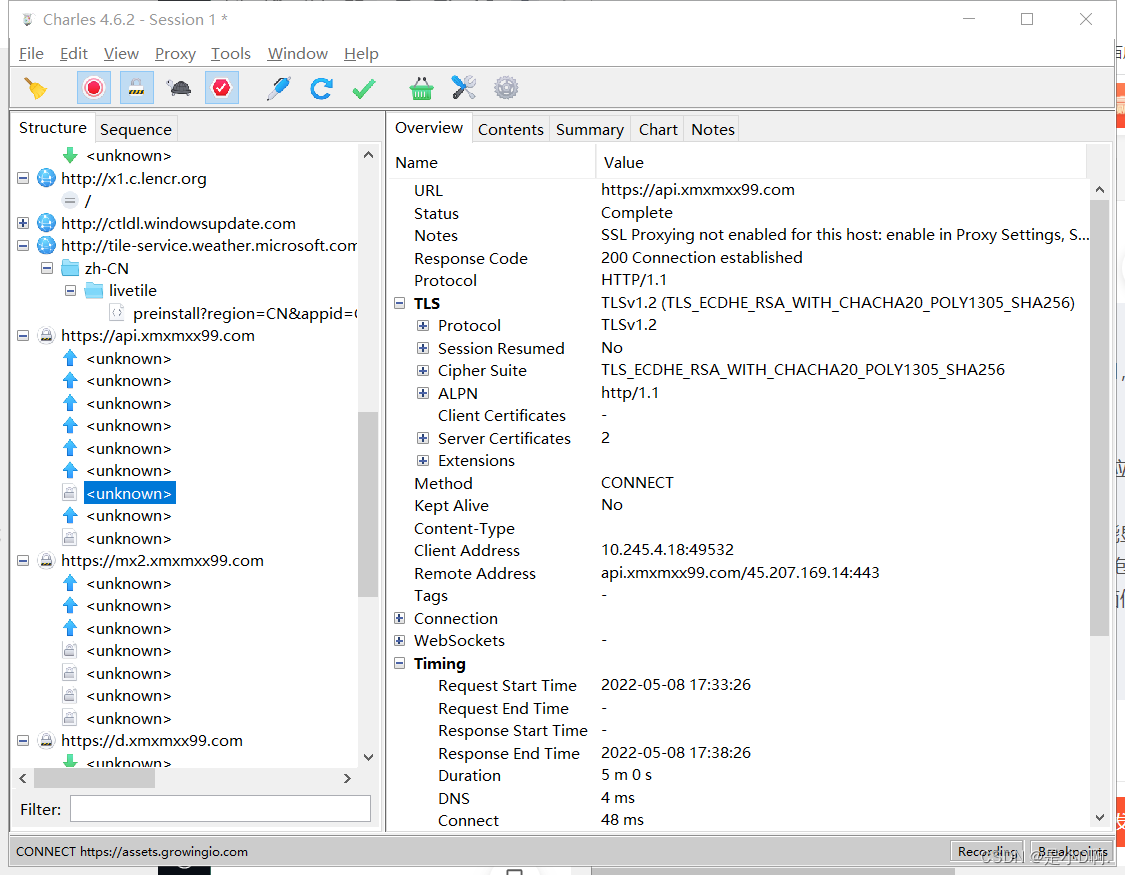The image size is (1125, 875).
Task: Click the structure tree vertical scrollbar
Action: coord(368,504)
